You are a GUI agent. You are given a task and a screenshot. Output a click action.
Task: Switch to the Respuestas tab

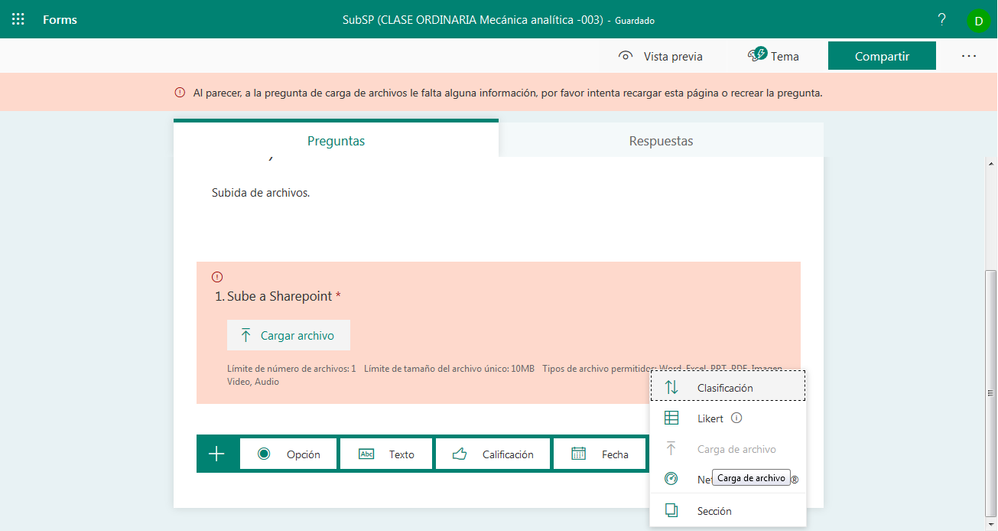tap(661, 141)
